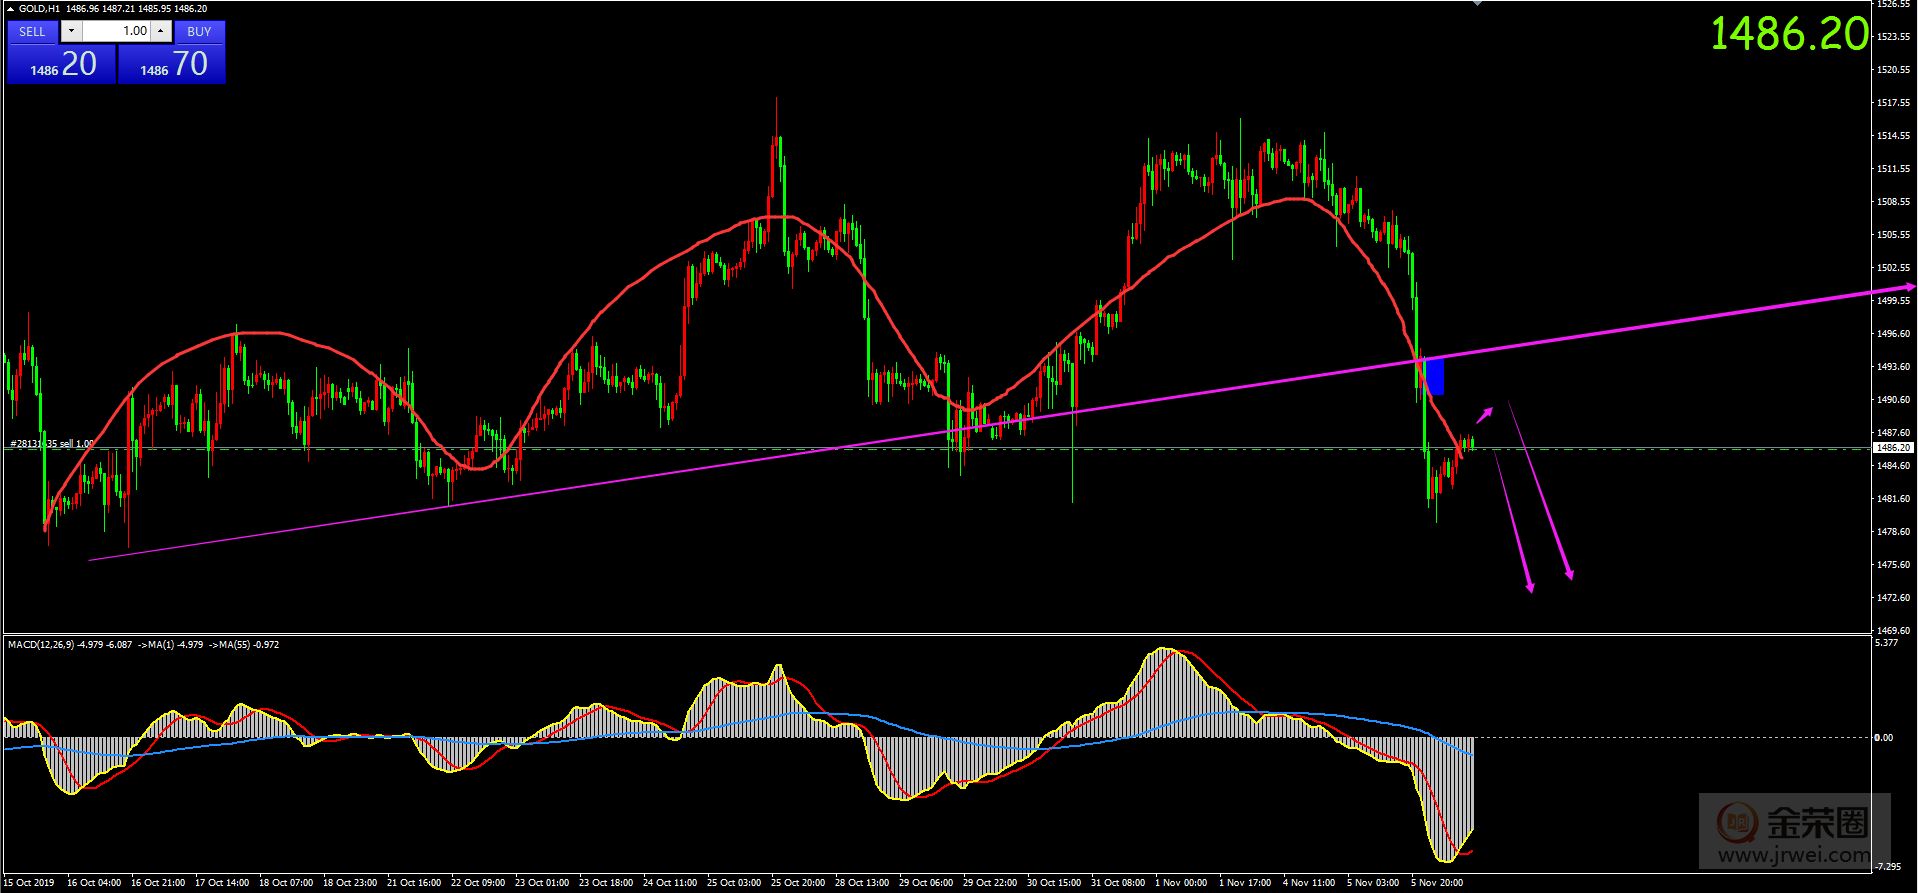The height and width of the screenshot is (893, 1919).
Task: Click the SELL button
Action: pyautogui.click(x=32, y=32)
